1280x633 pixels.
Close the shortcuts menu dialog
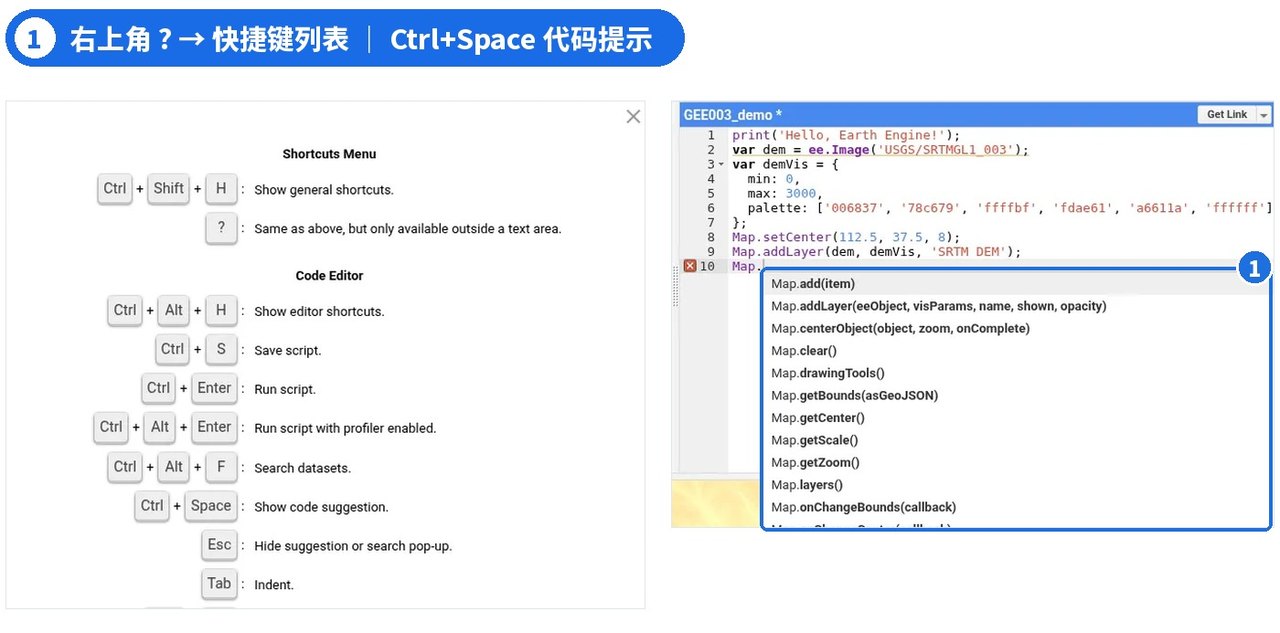(x=633, y=116)
